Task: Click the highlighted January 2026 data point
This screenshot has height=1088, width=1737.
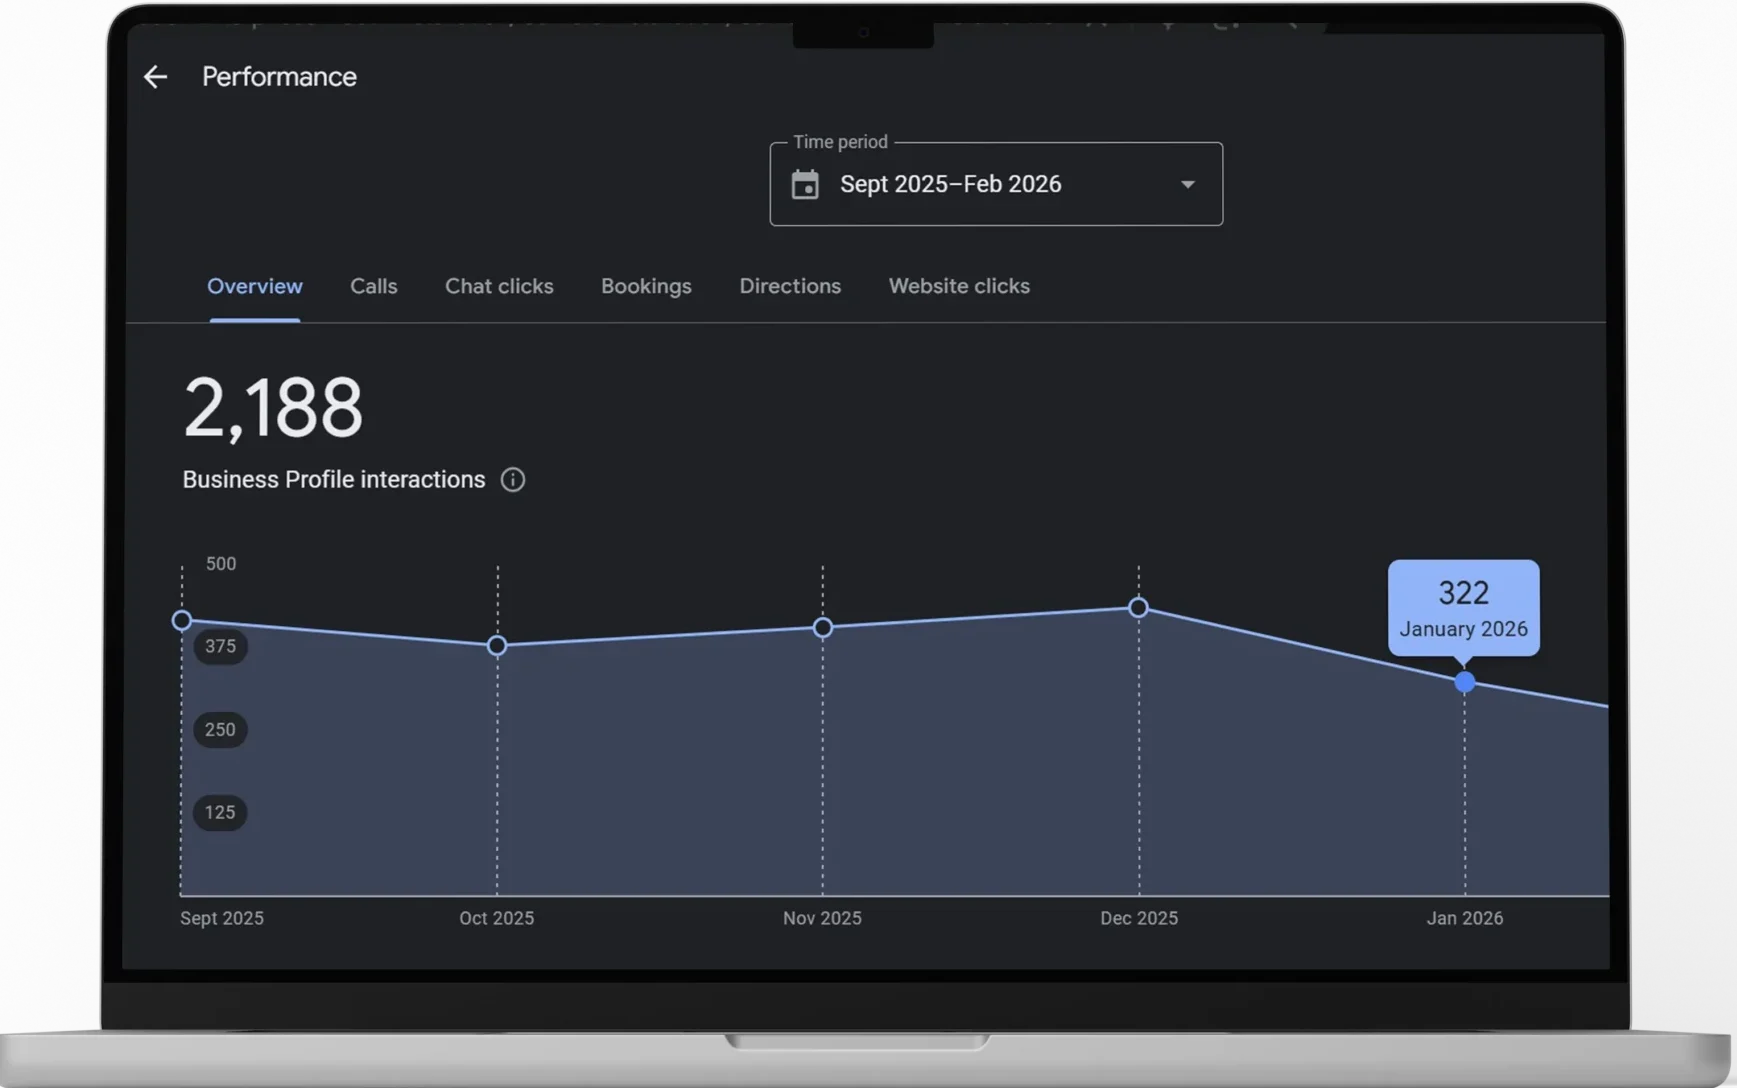Action: click(x=1464, y=683)
